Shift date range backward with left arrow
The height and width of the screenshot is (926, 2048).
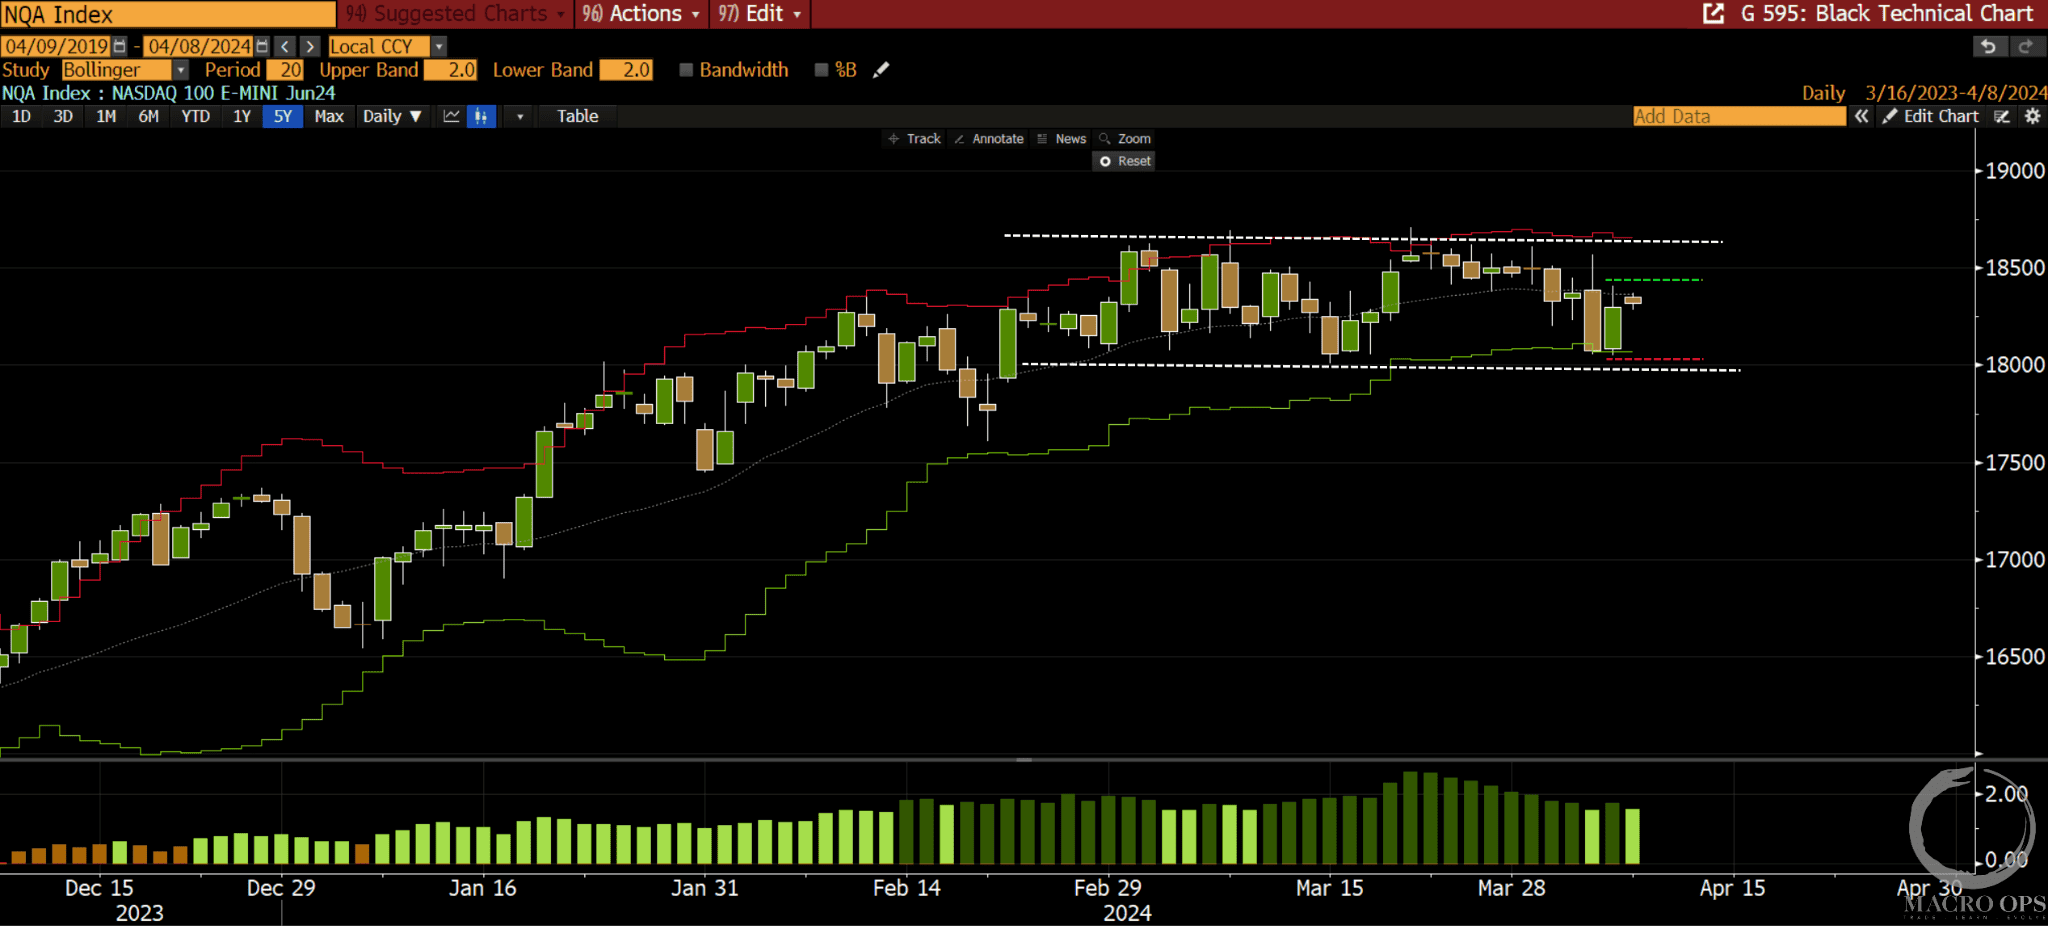coord(285,46)
